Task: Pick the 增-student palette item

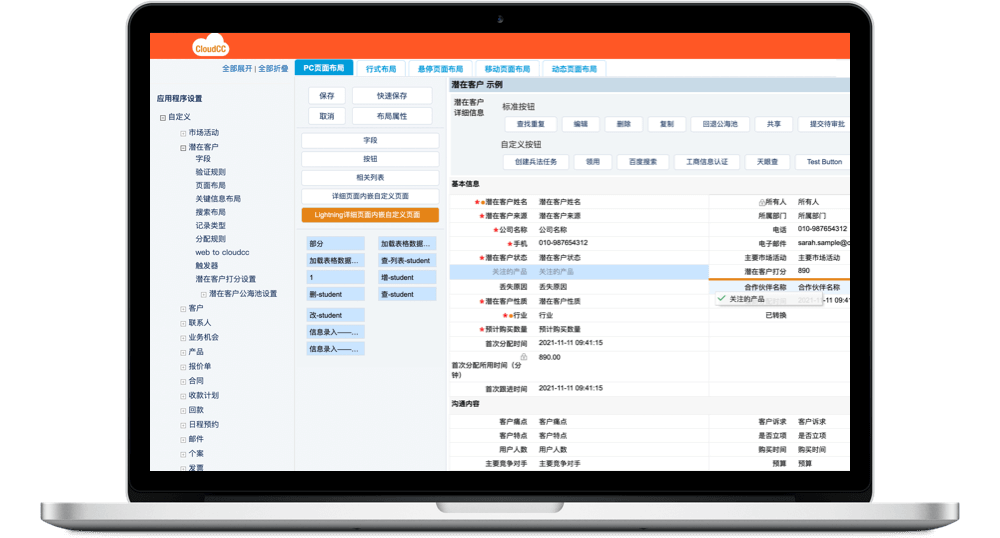Action: point(407,277)
